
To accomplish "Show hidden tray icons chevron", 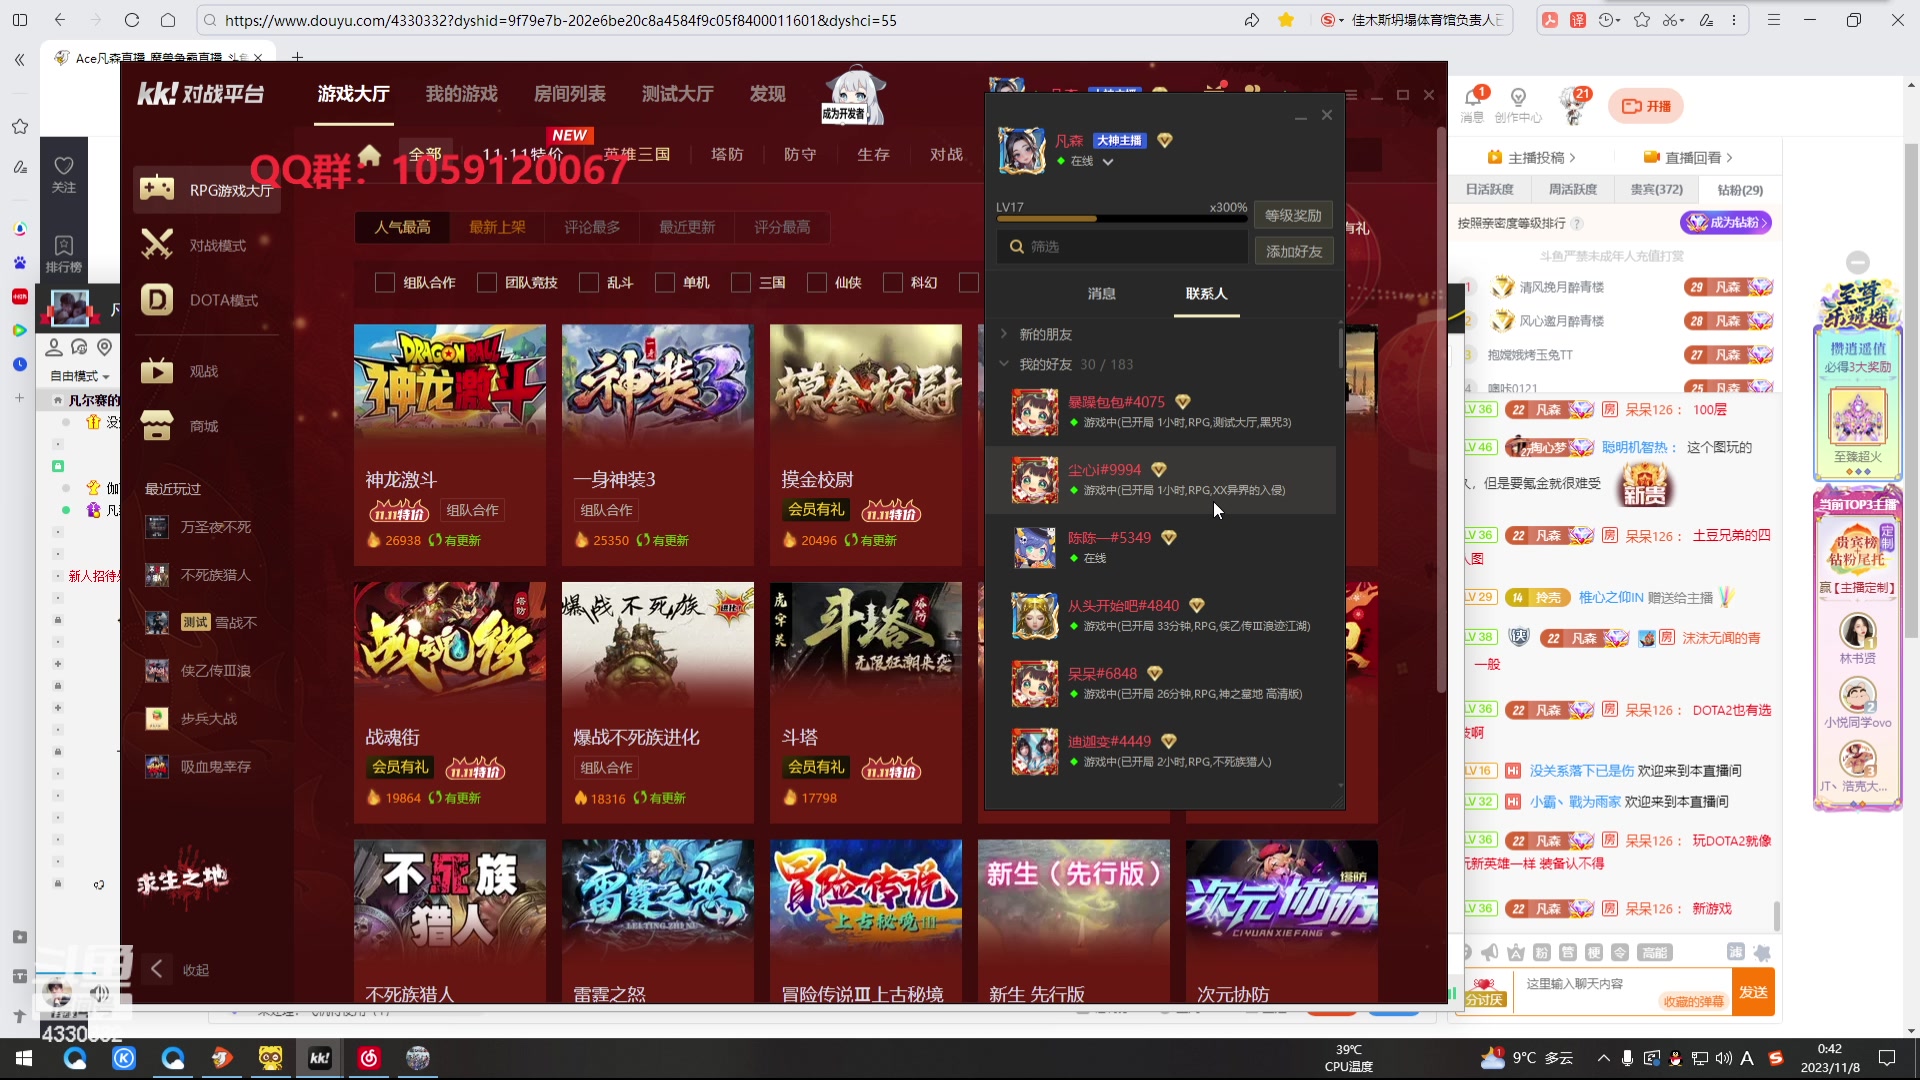I will tap(1604, 1058).
